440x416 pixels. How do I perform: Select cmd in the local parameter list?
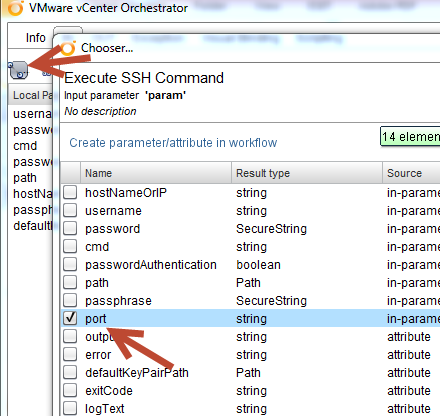(x=25, y=146)
